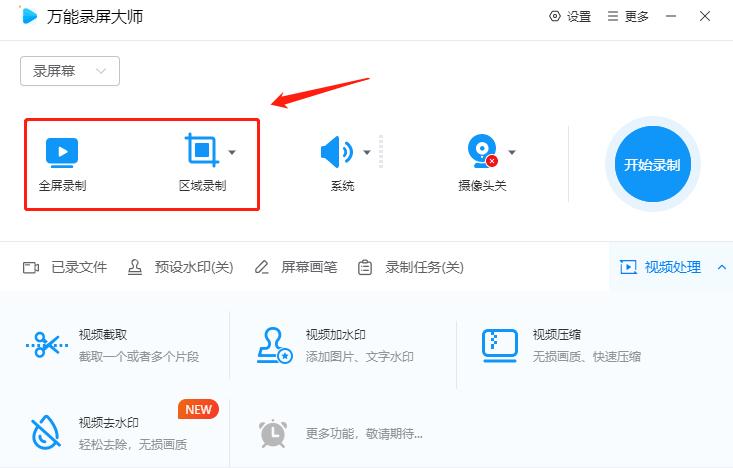This screenshot has height=468, width=733.
Task: Click the 视频加水印 stamp icon
Action: [x=274, y=346]
